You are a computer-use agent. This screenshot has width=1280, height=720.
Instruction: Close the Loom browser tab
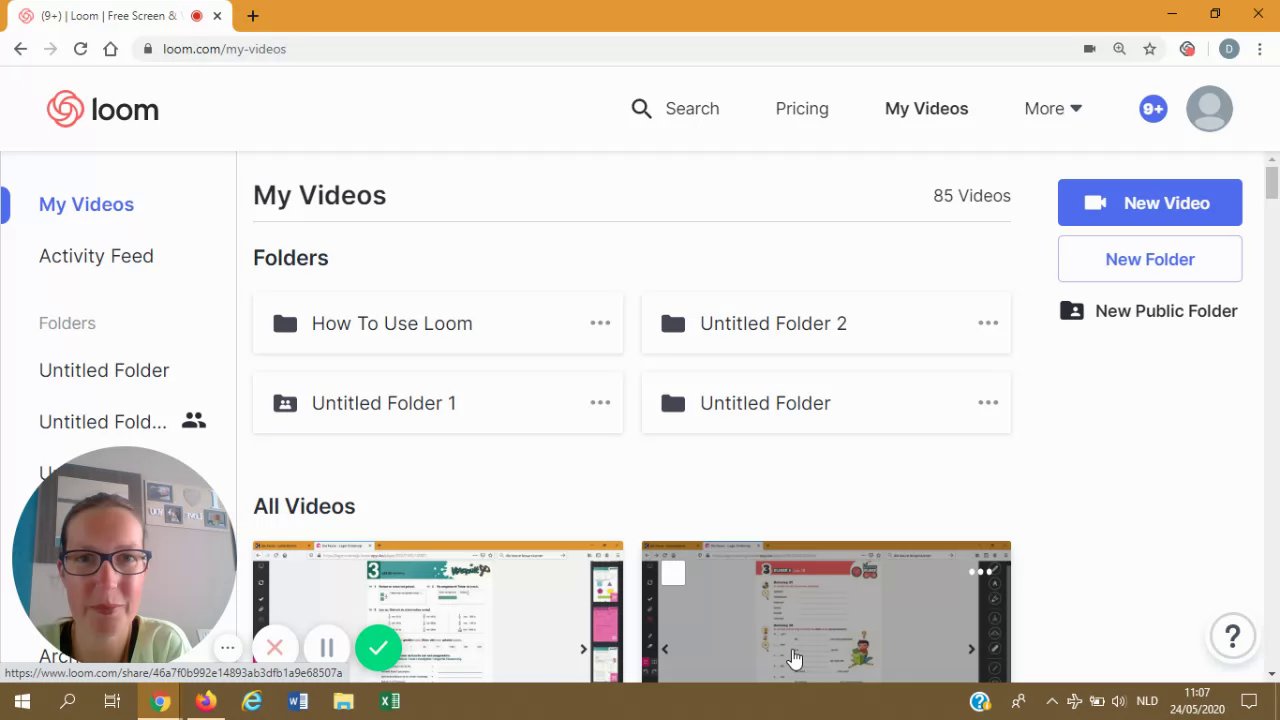point(217,16)
